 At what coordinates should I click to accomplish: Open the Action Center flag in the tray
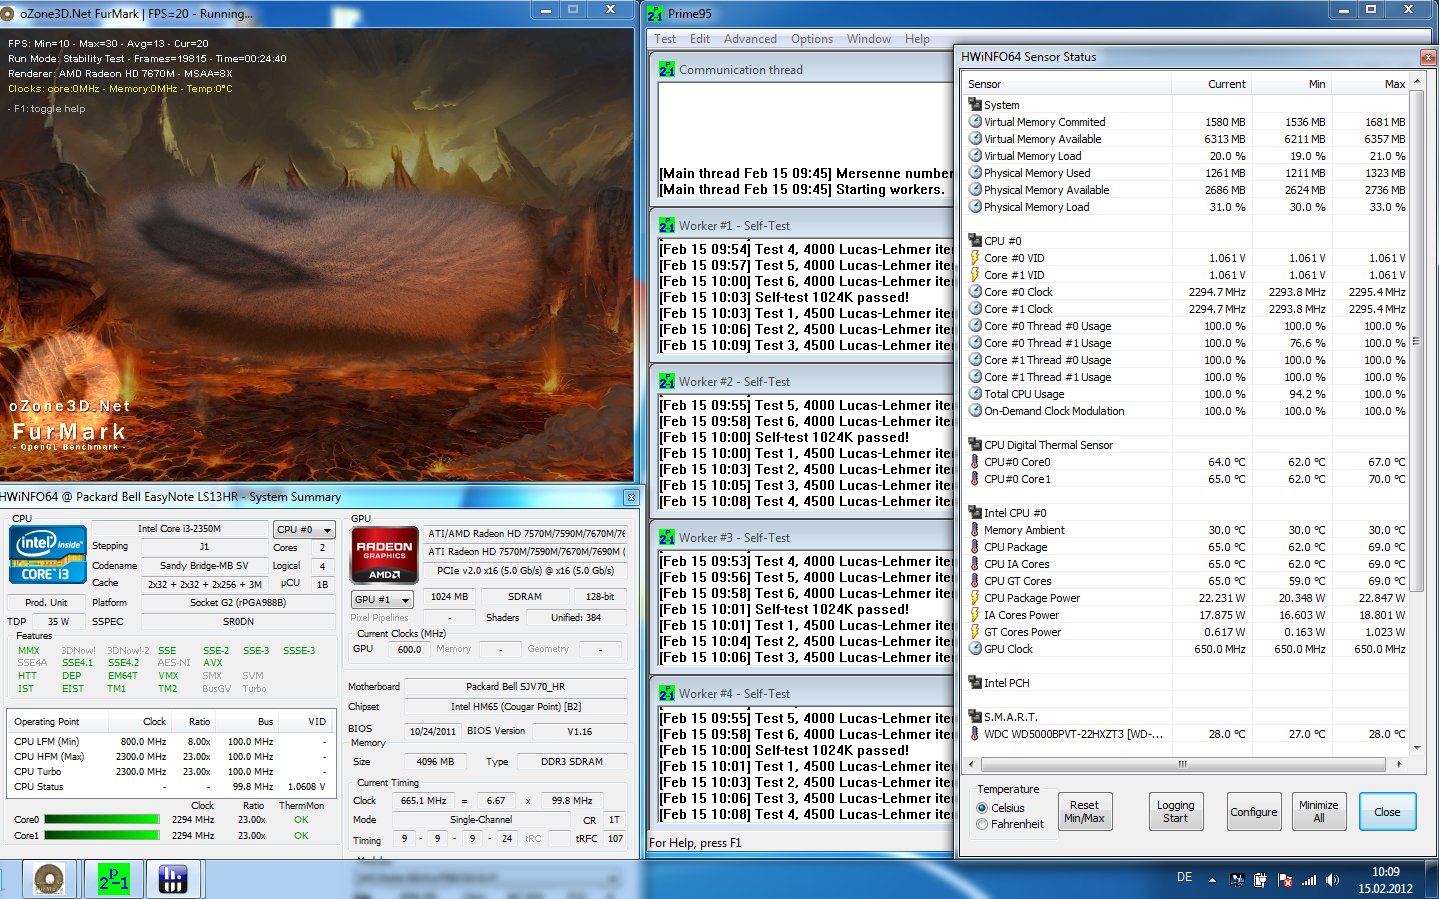pos(1283,880)
